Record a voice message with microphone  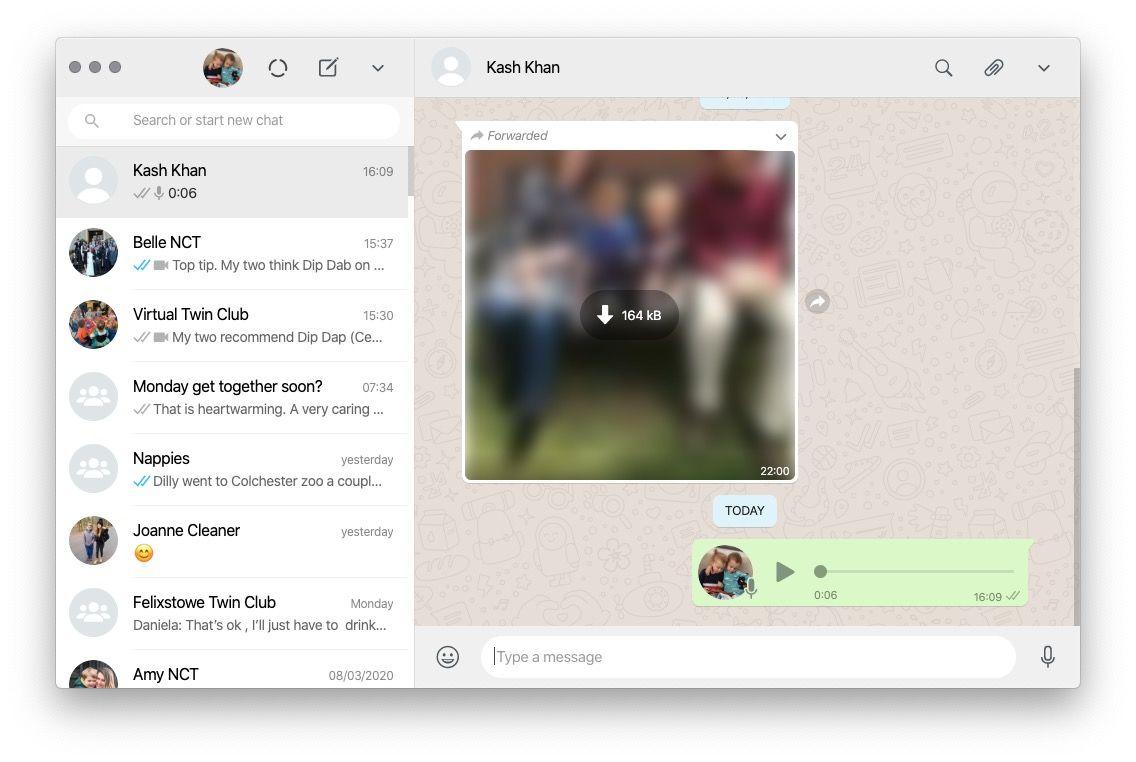1047,657
